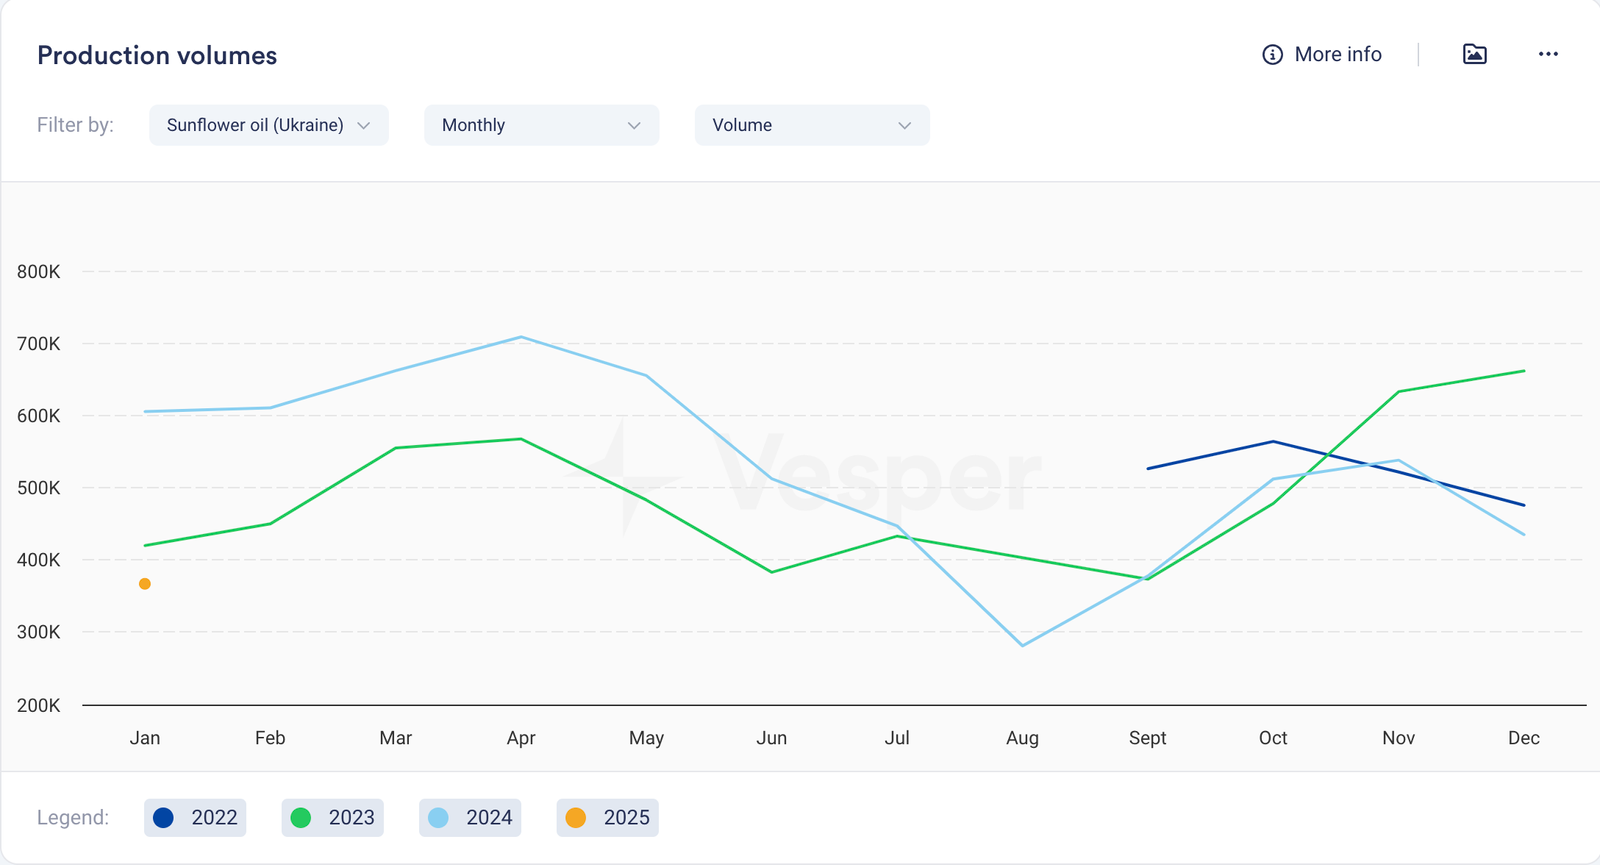The image size is (1600, 865).
Task: Click the export chart image icon
Action: point(1475,54)
